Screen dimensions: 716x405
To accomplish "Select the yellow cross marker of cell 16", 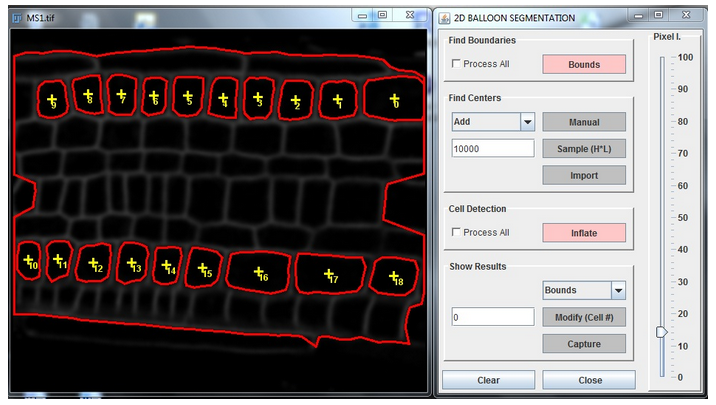I will tap(258, 271).
